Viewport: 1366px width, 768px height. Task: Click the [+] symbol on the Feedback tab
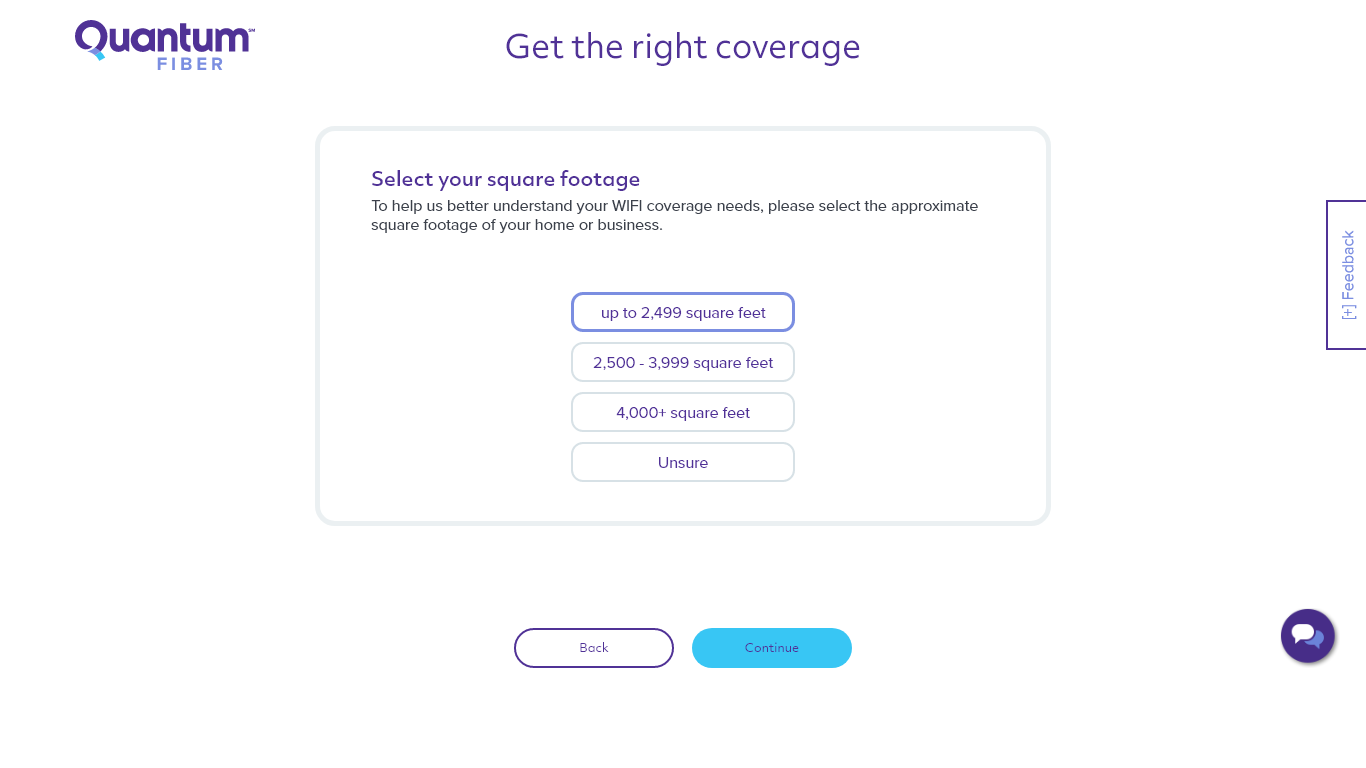coord(1349,311)
